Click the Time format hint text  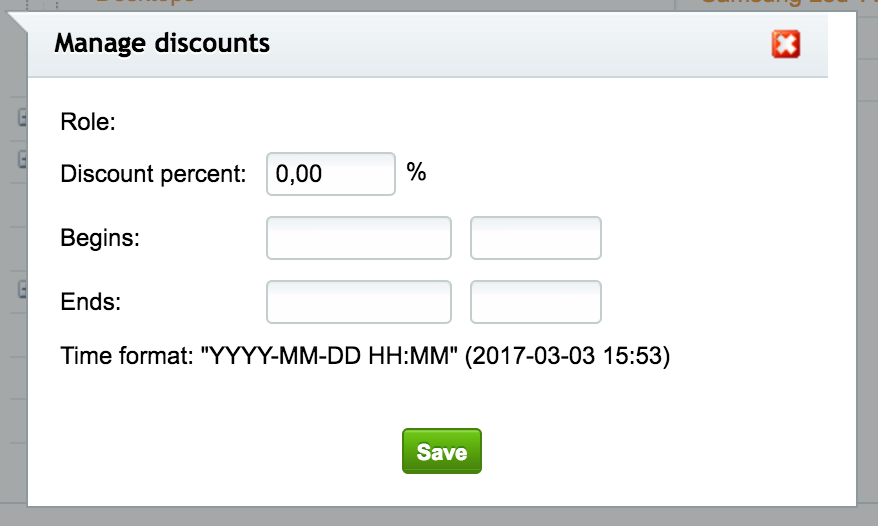click(x=365, y=356)
